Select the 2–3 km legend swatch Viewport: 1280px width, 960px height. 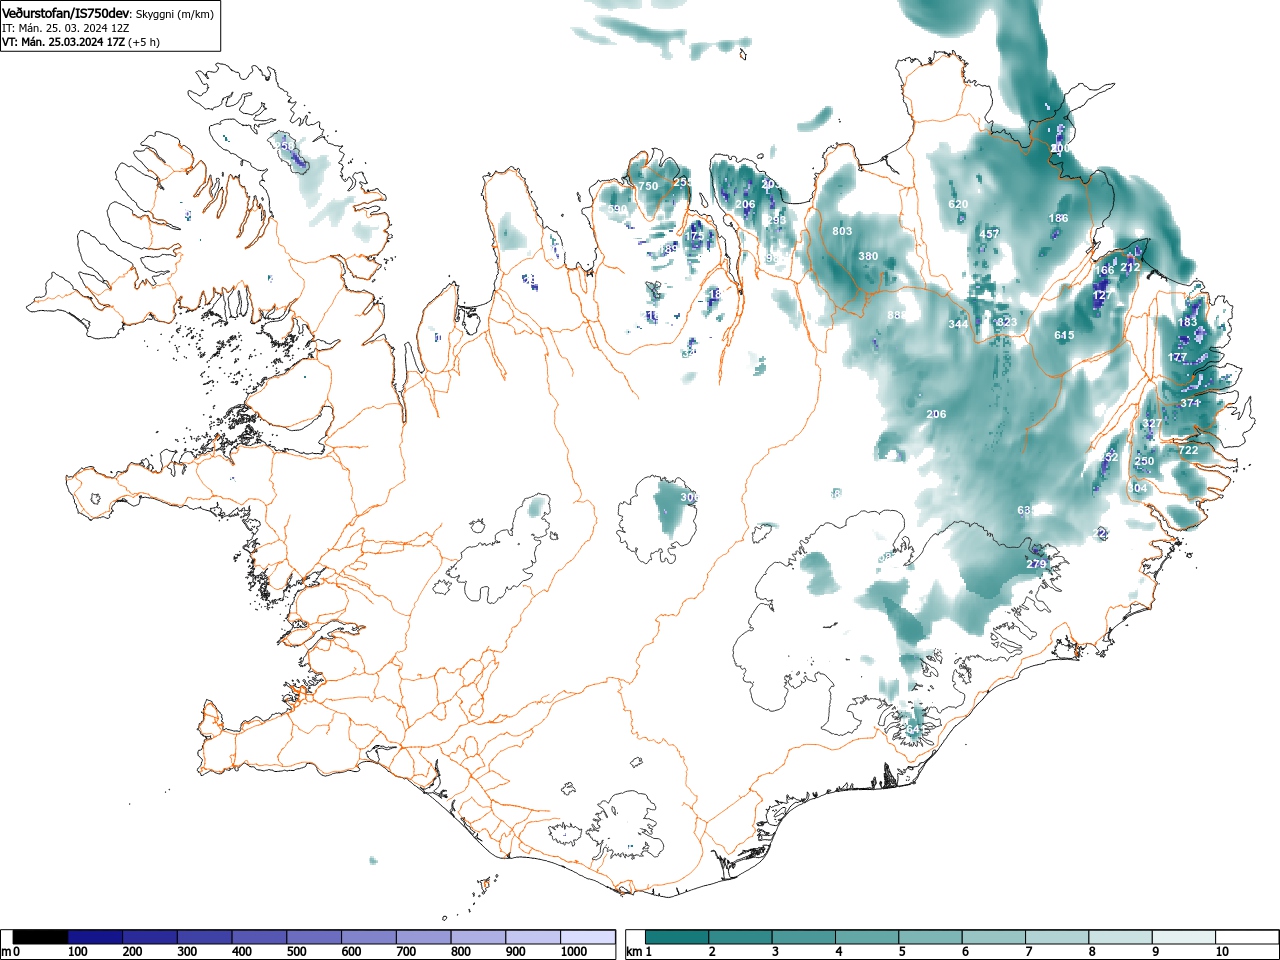pyautogui.click(x=742, y=937)
